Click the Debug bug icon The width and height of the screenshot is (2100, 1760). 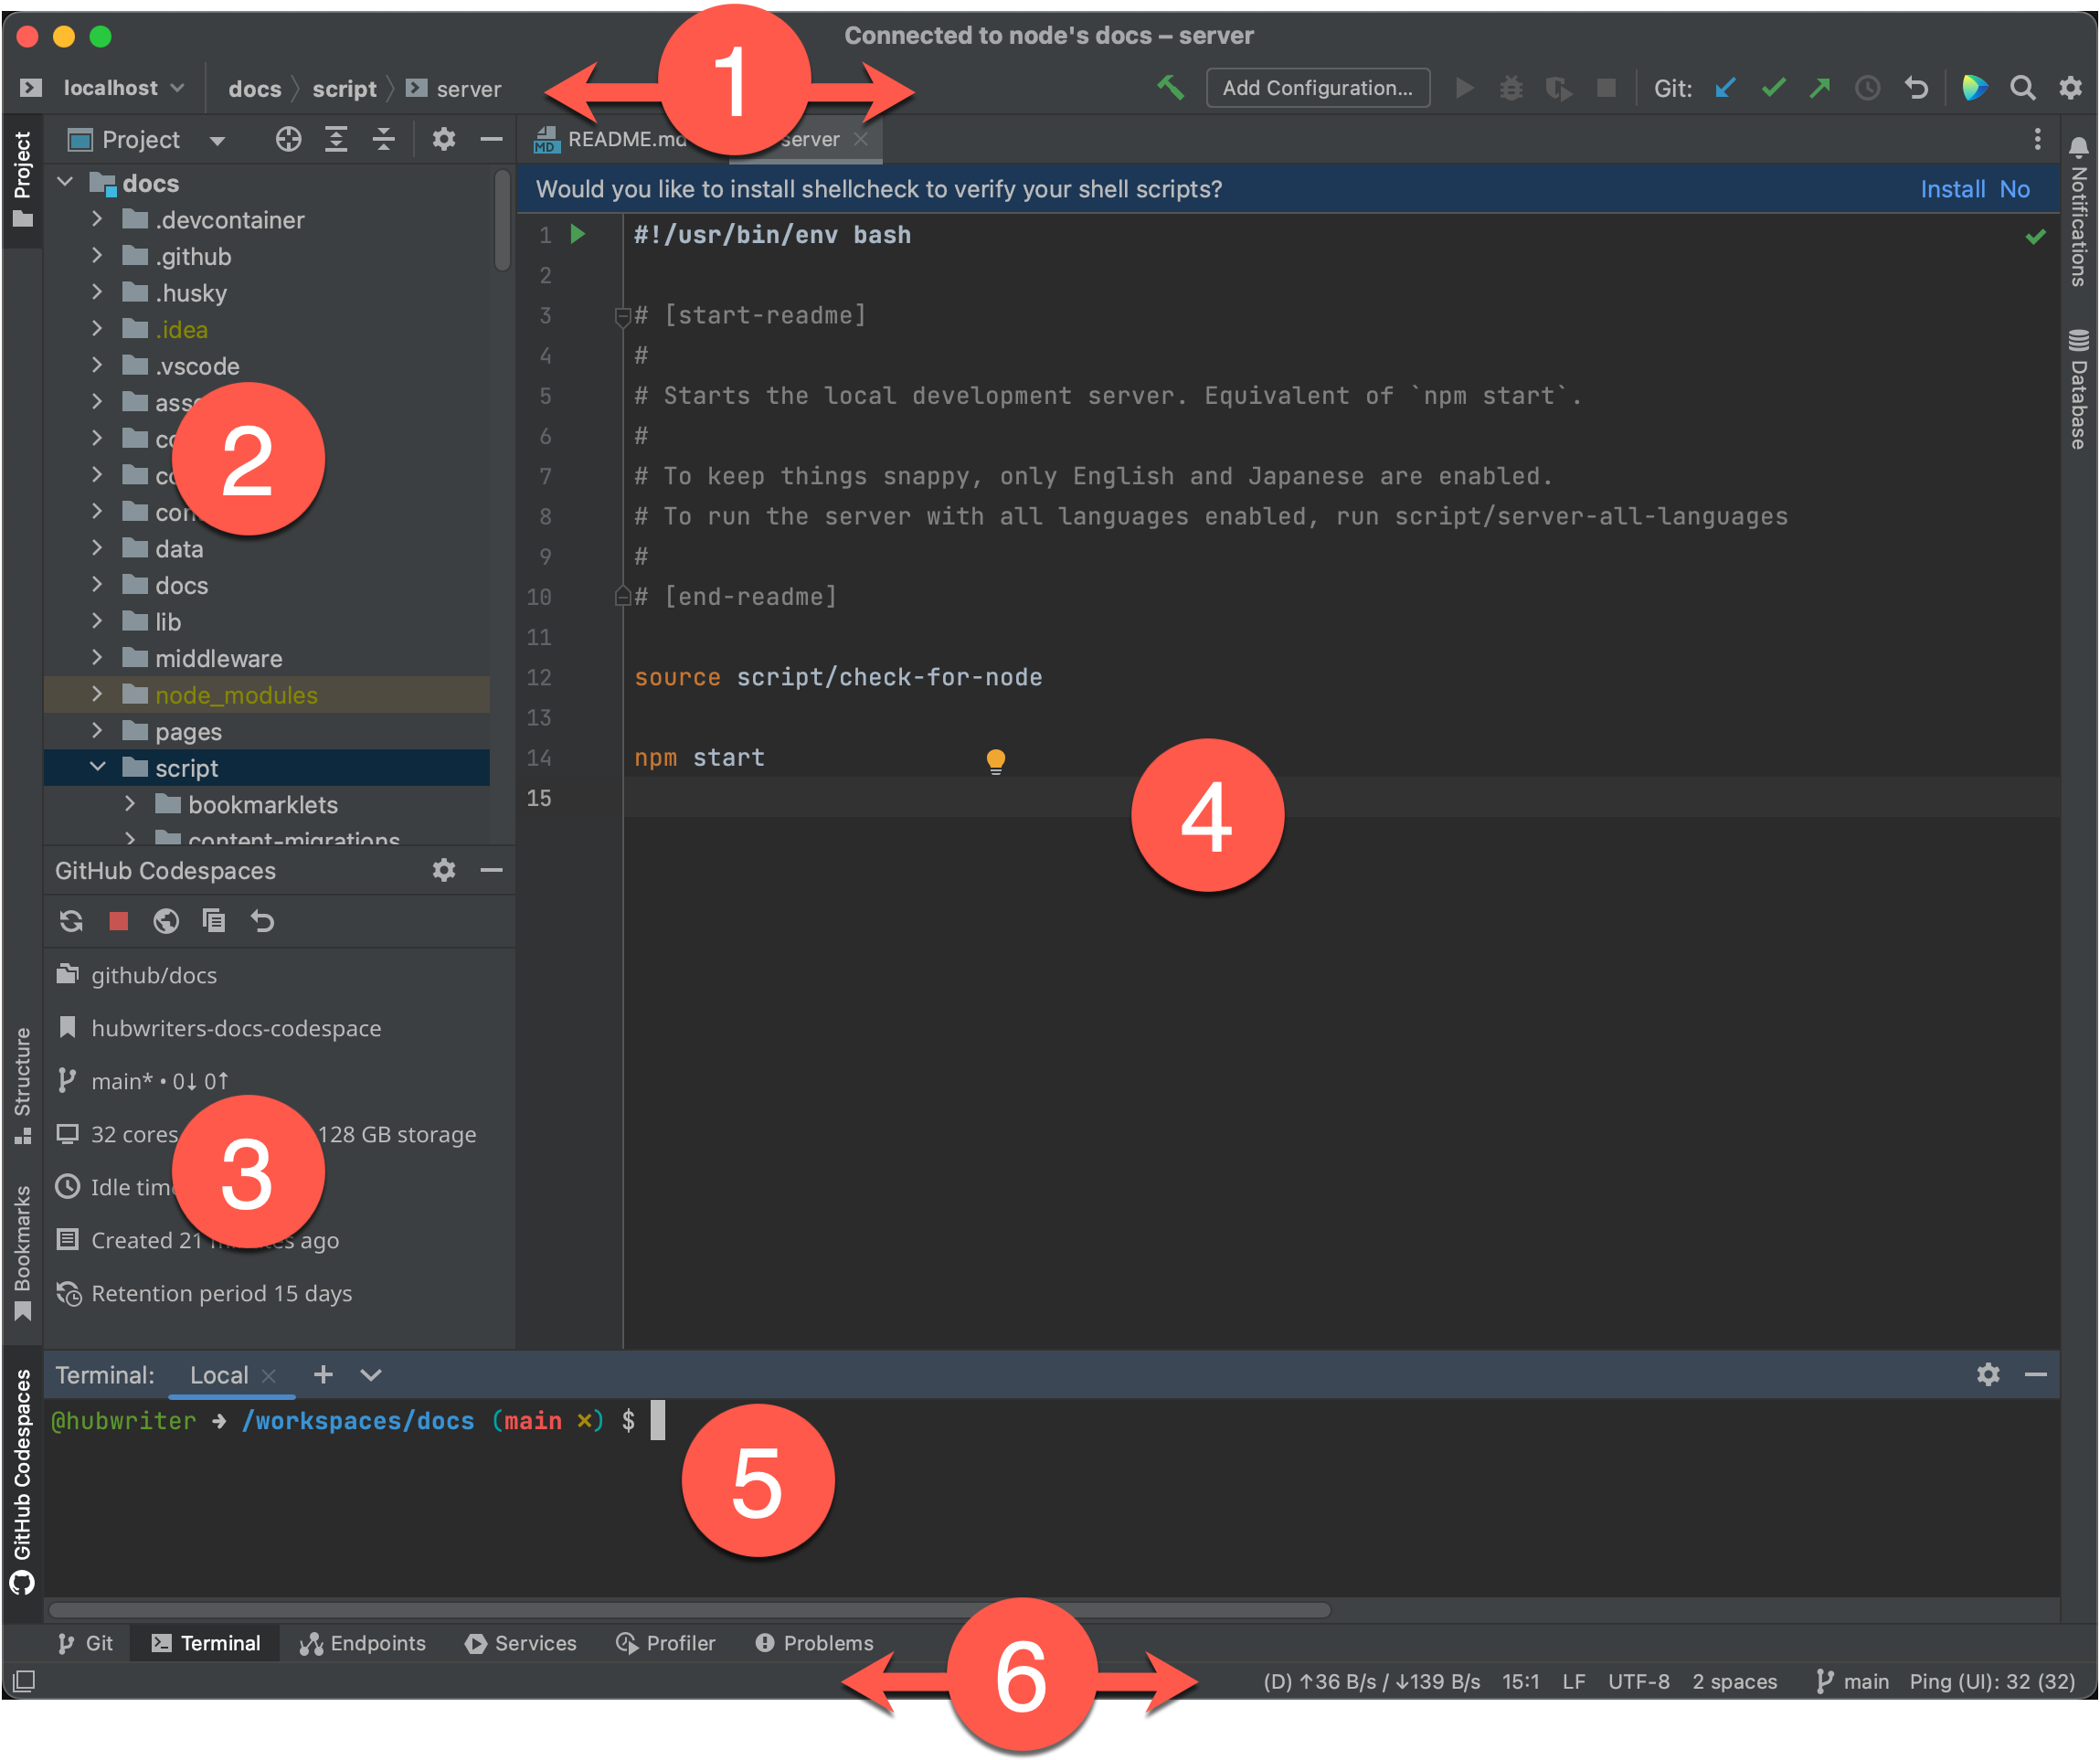[1511, 88]
